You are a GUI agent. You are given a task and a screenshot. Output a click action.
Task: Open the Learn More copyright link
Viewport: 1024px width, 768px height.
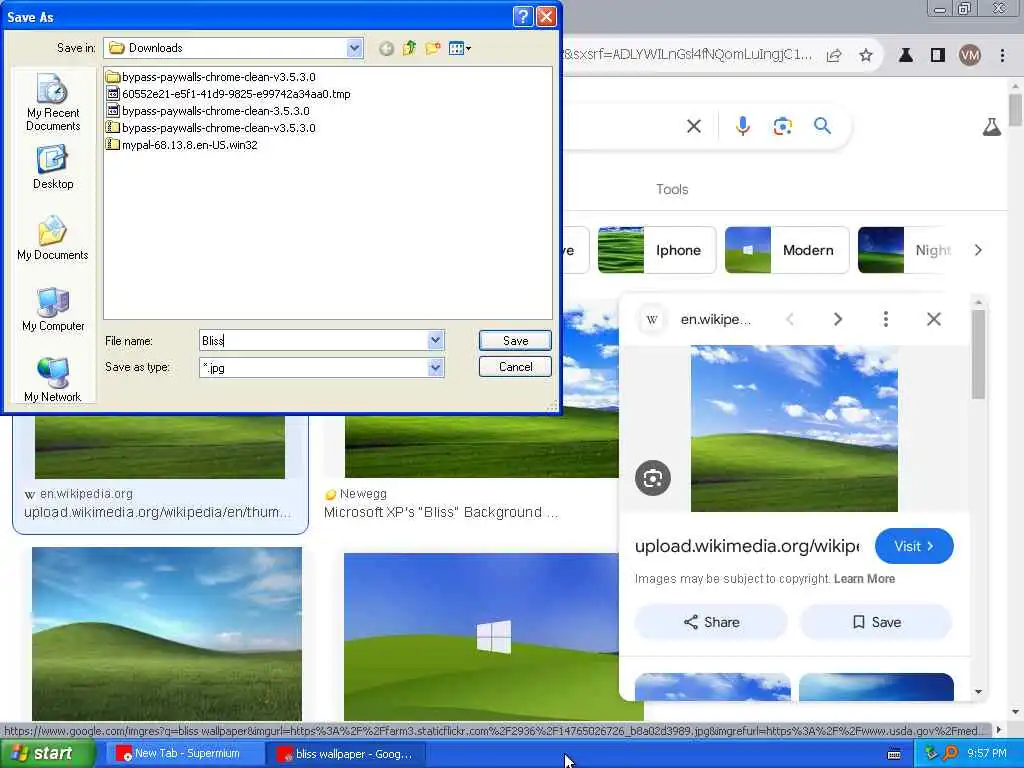click(864, 579)
